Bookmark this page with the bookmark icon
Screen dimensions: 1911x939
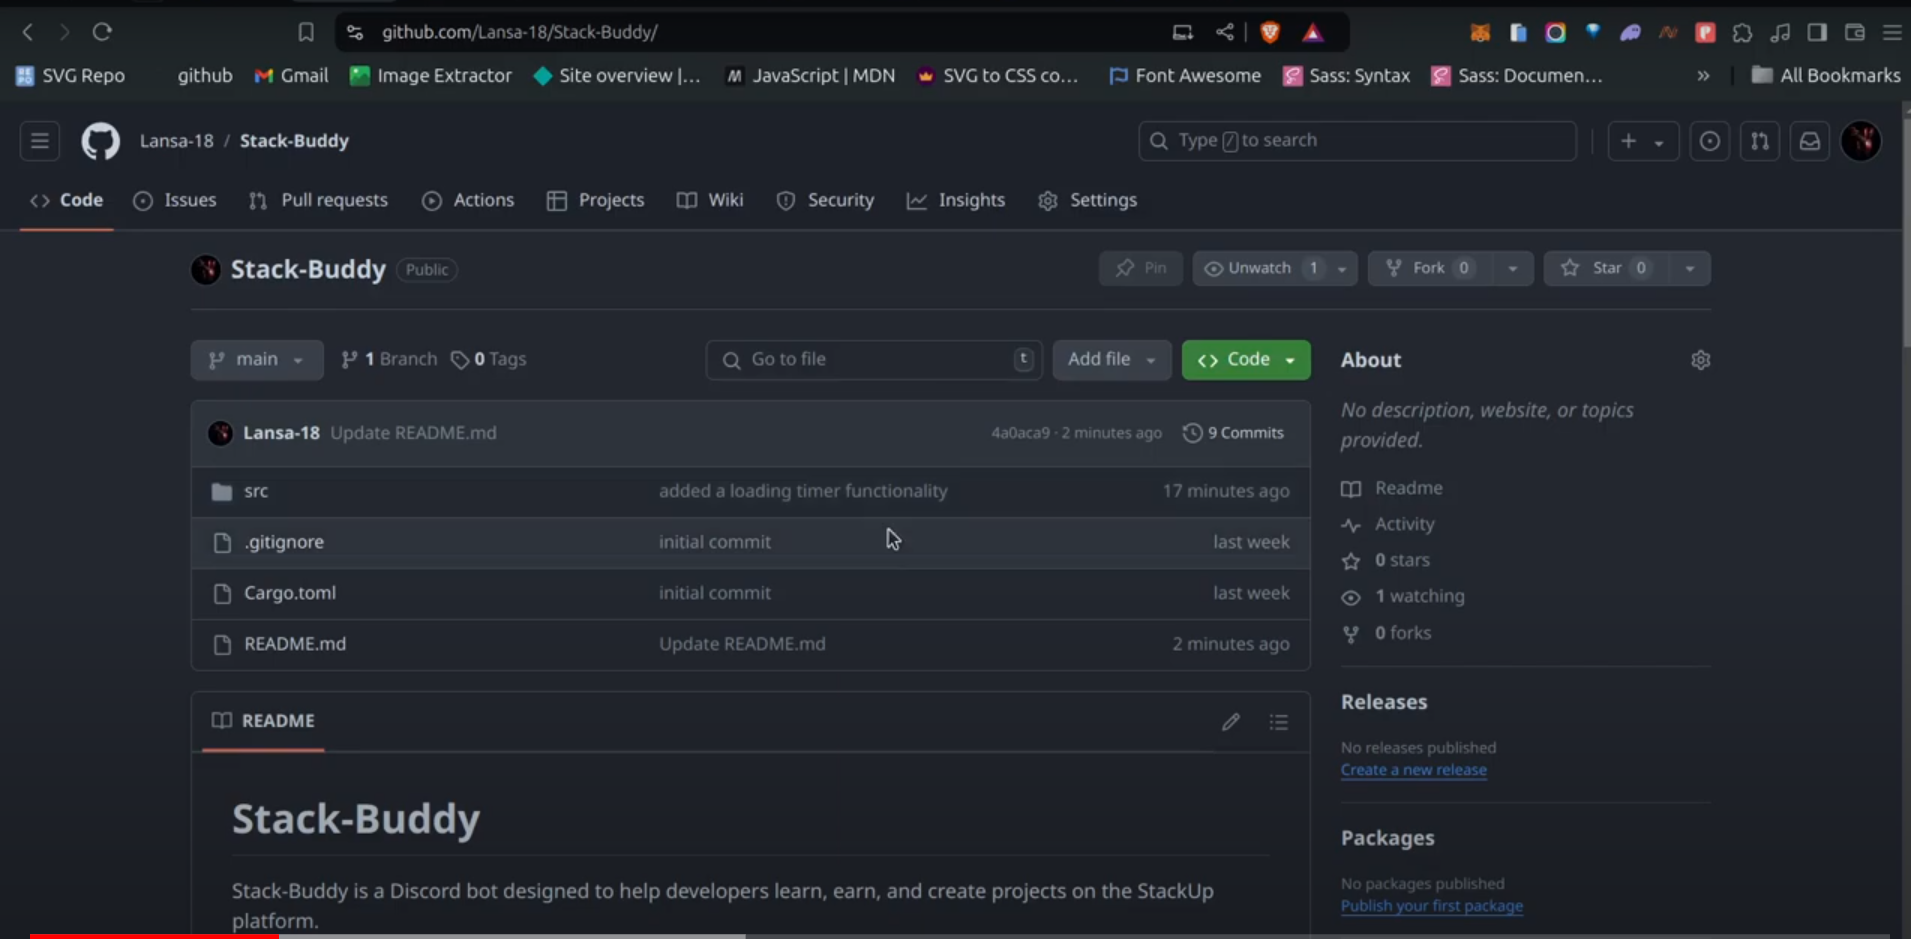point(306,32)
